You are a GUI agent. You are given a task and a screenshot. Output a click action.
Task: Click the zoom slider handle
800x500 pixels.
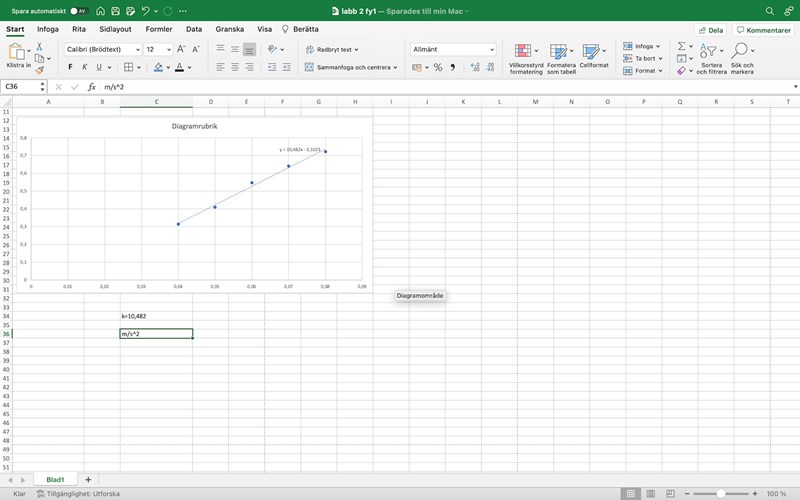point(722,494)
